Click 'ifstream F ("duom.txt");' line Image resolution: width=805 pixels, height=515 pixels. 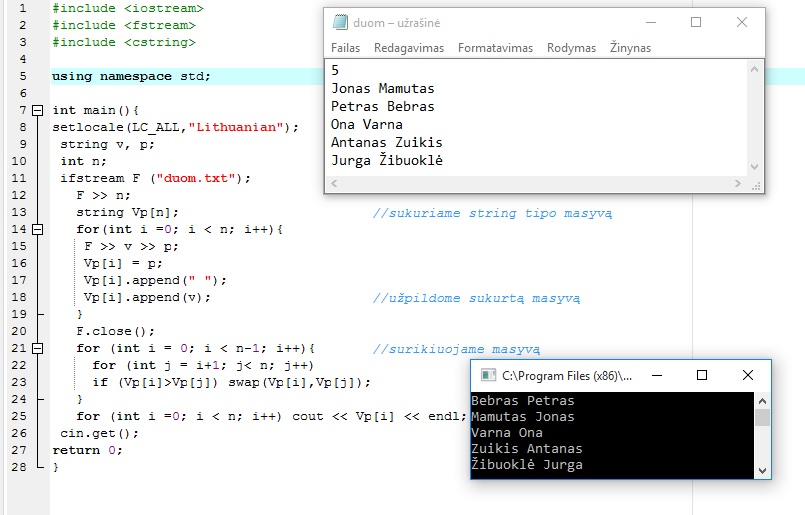point(155,178)
